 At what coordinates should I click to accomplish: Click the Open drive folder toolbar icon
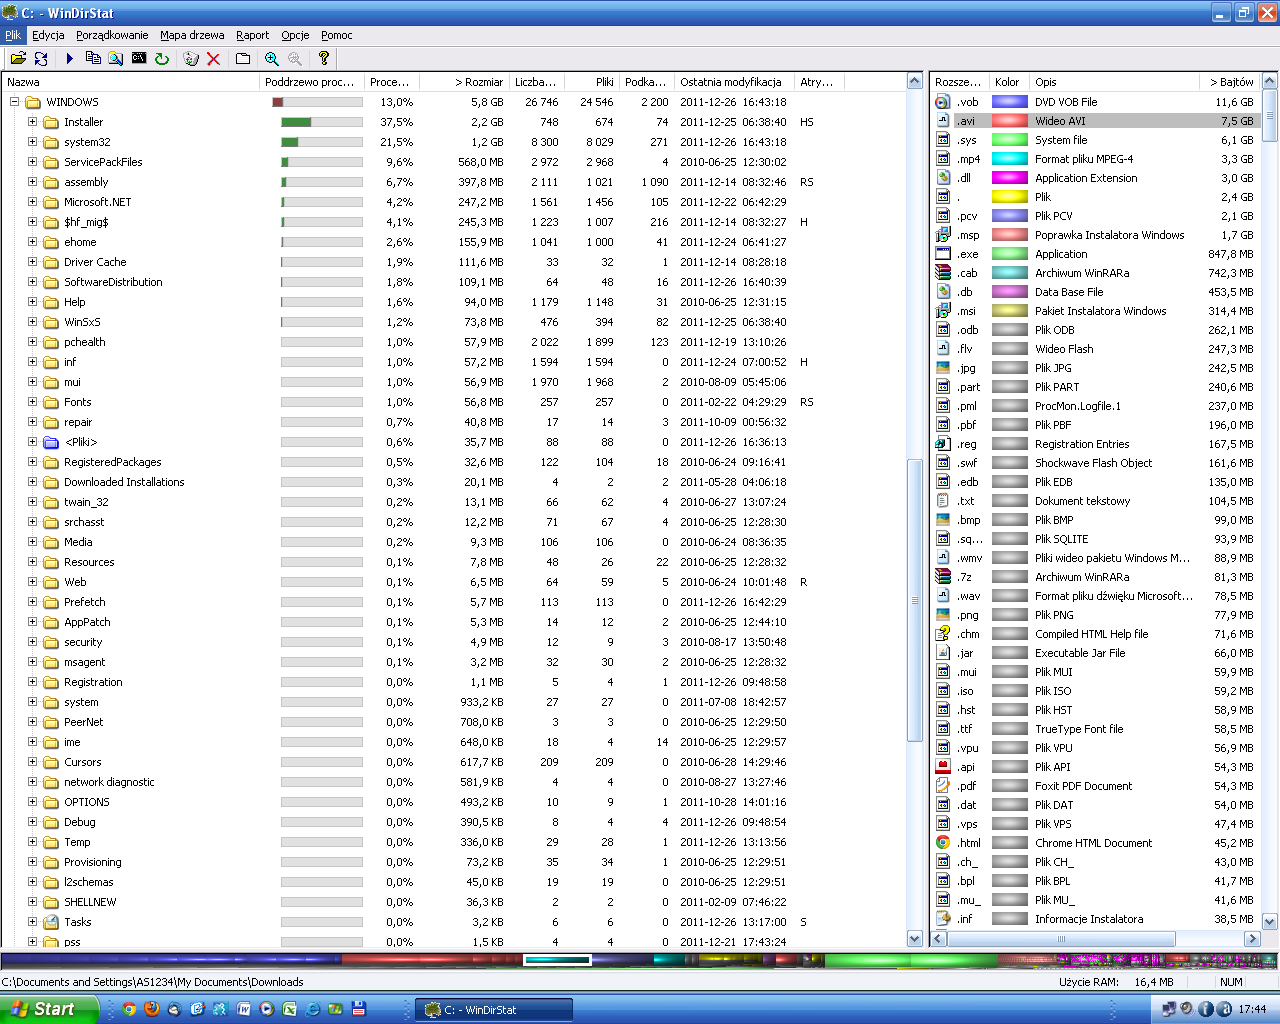click(x=18, y=59)
